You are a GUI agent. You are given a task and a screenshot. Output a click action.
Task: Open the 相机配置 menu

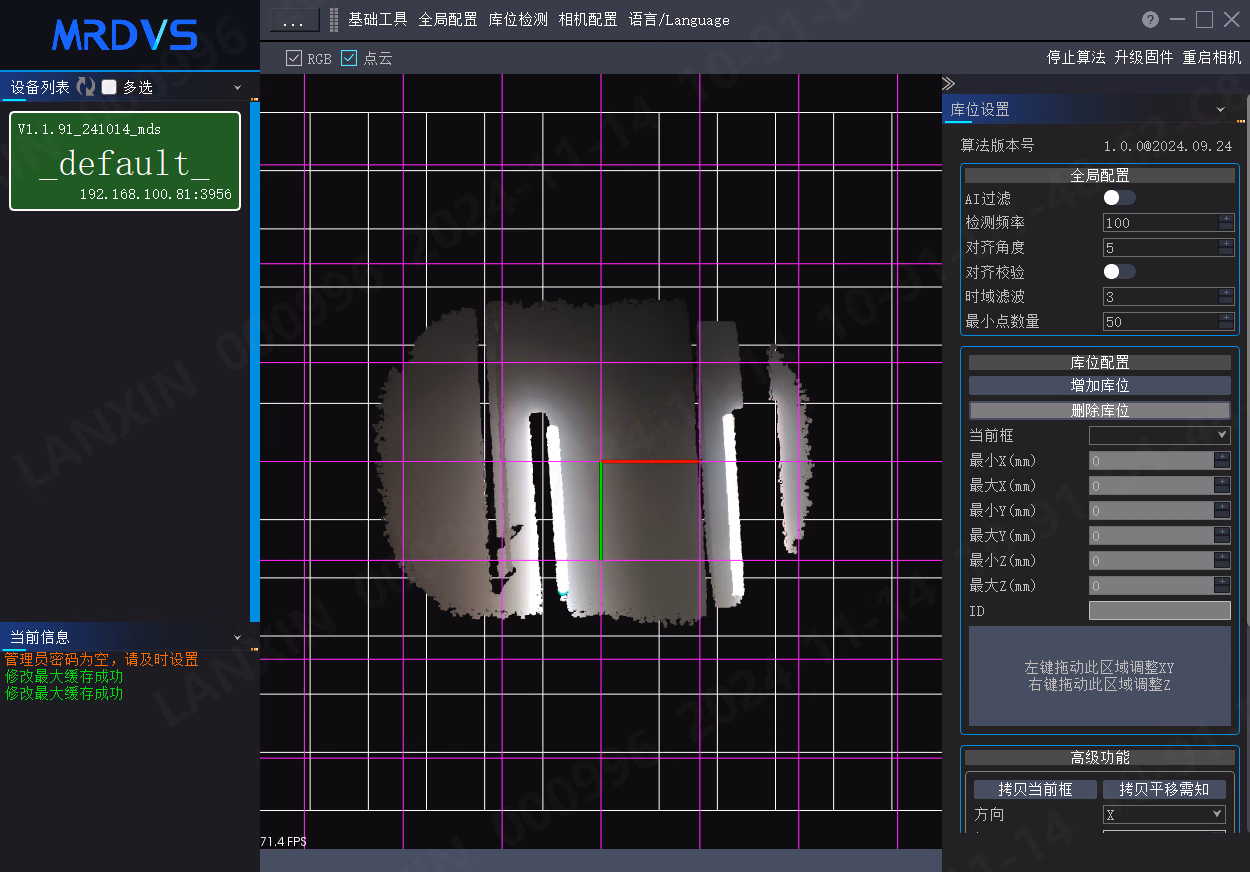coord(588,20)
